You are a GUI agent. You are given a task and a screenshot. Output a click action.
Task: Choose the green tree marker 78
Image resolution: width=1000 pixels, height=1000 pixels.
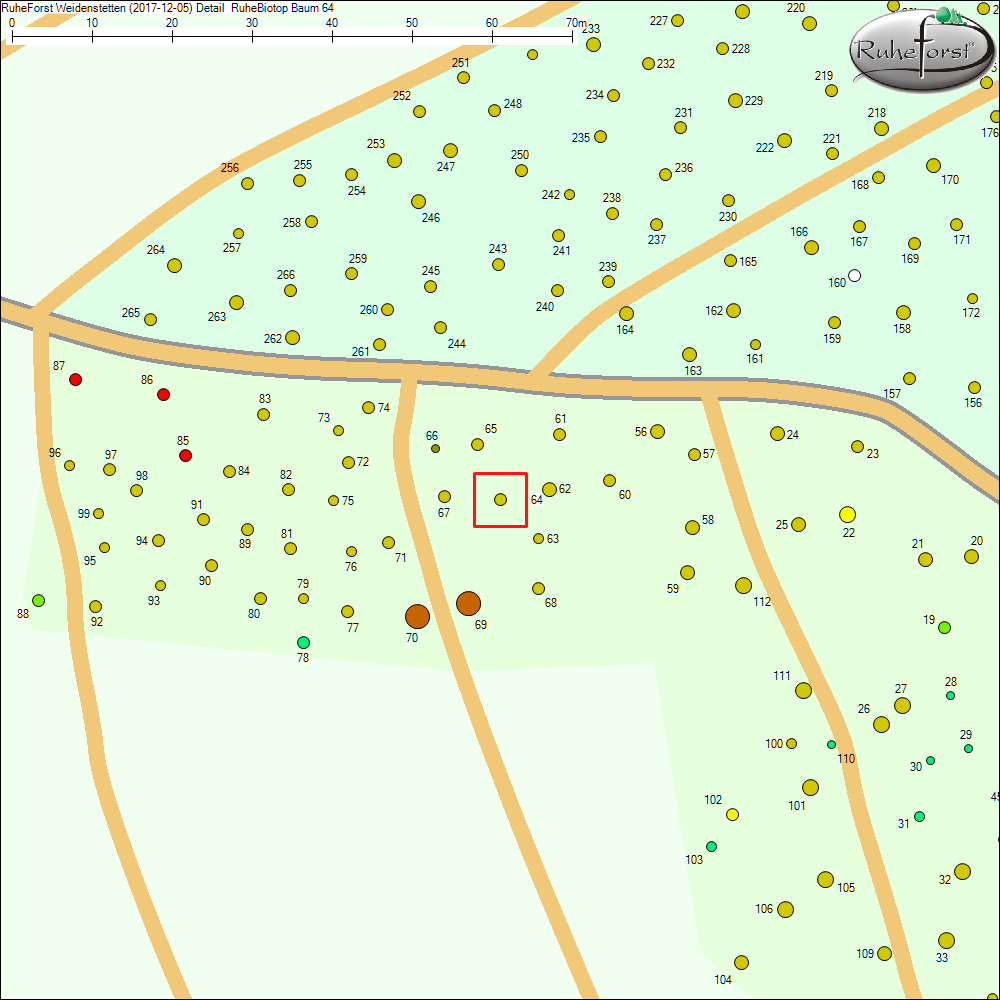click(303, 642)
